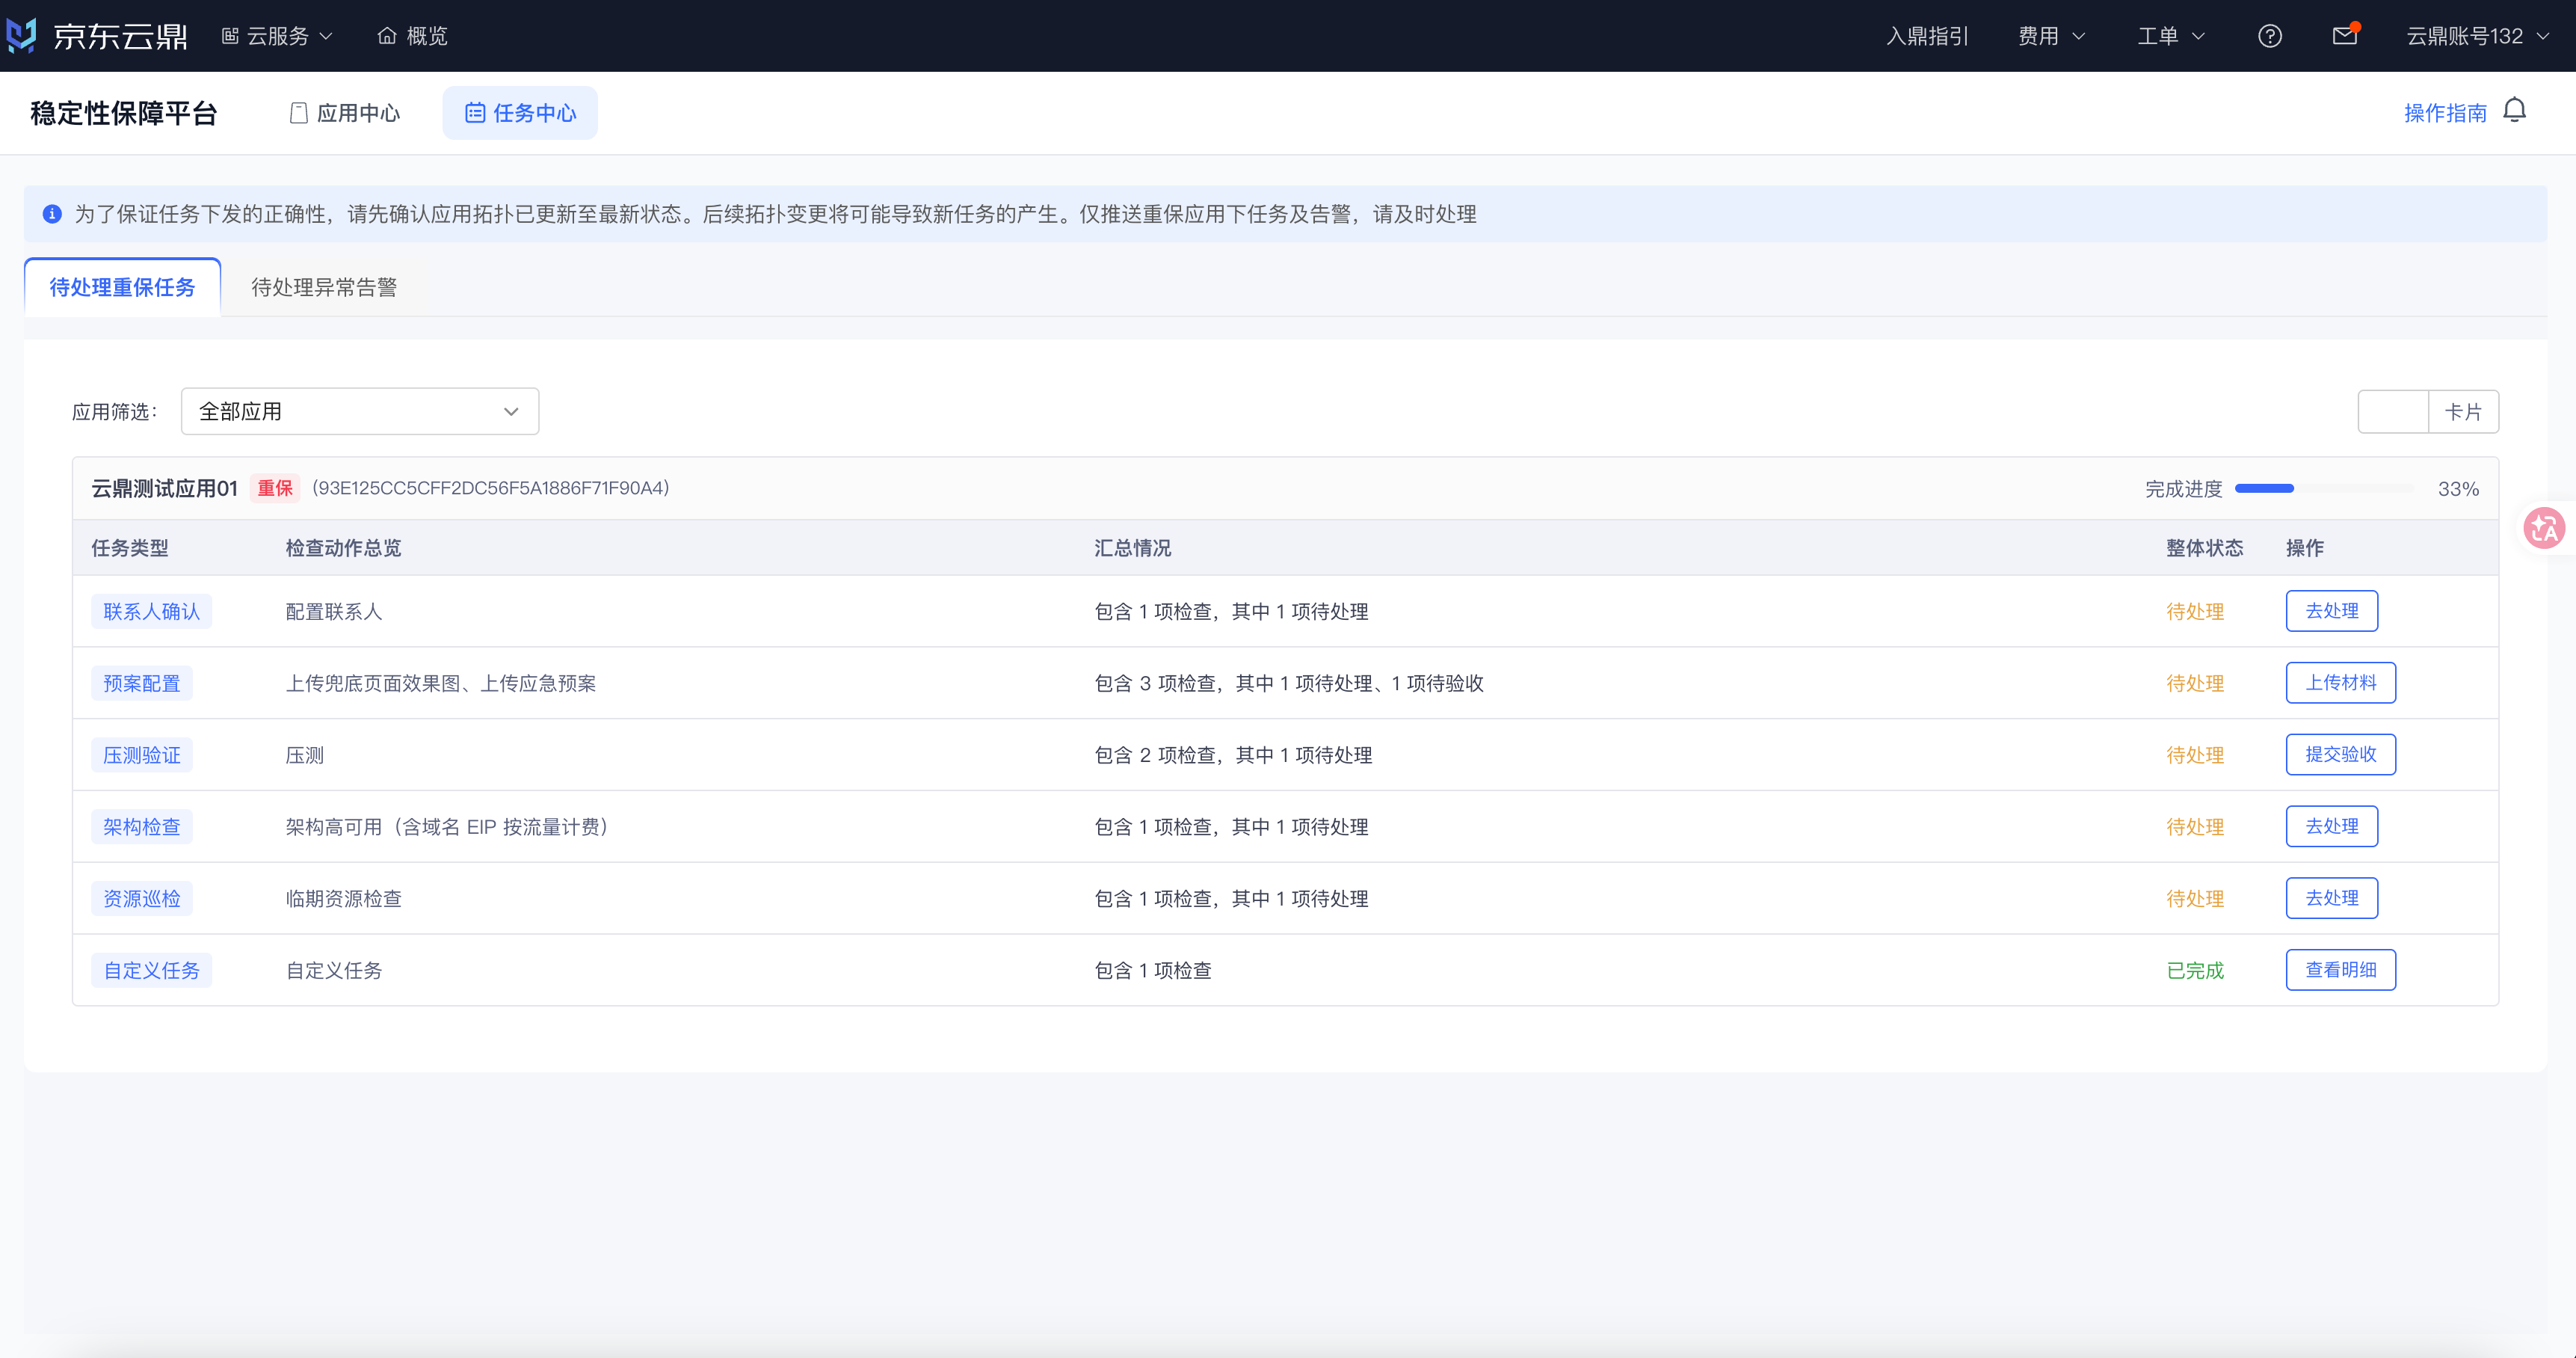Expand the 费用 menu
The height and width of the screenshot is (1358, 2576).
[2051, 36]
